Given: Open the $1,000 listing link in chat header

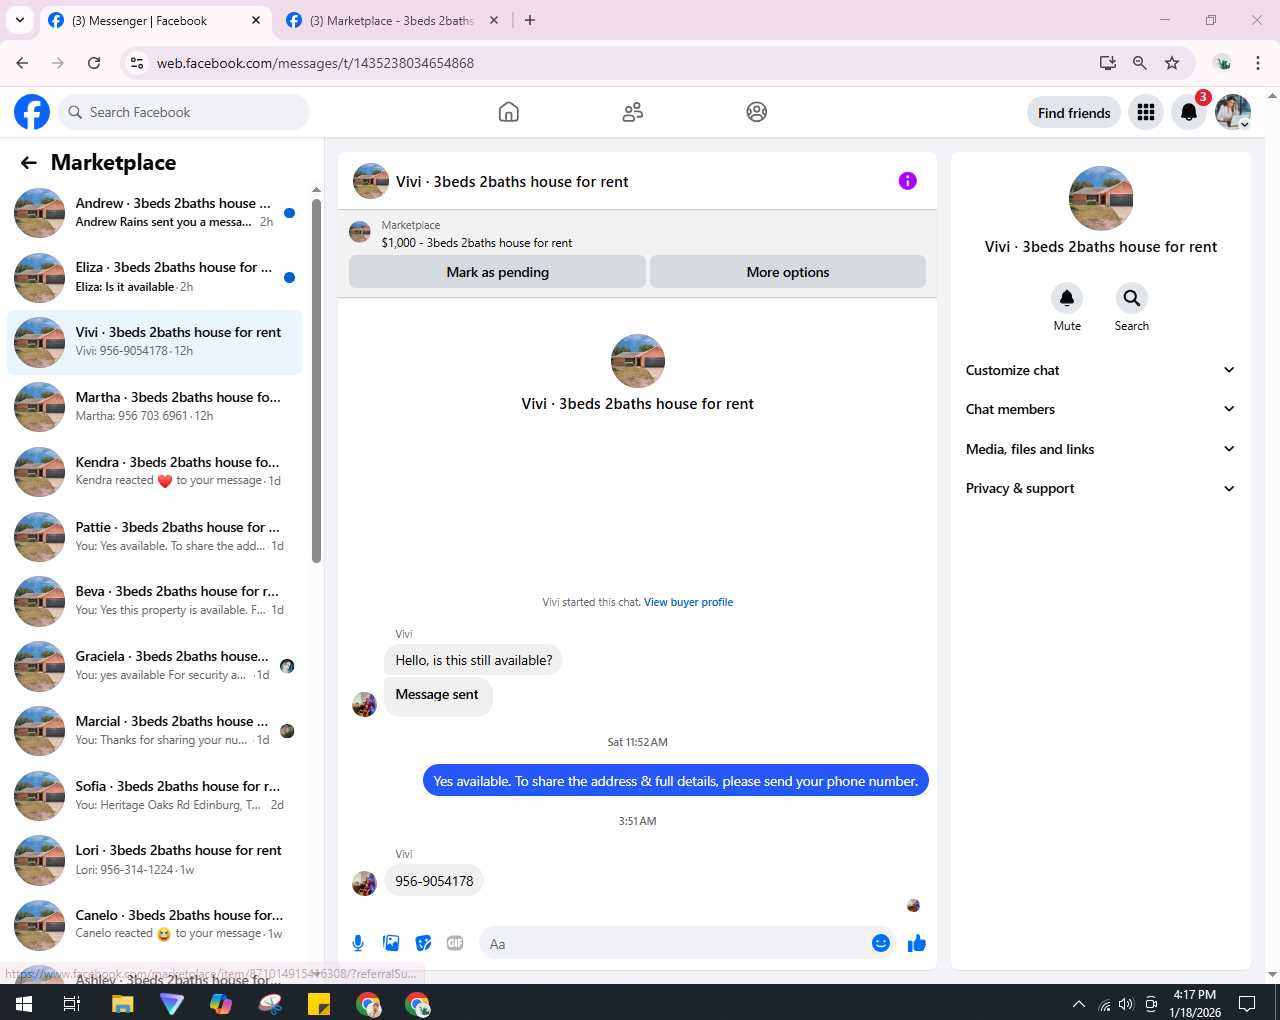Looking at the screenshot, I should click(477, 243).
